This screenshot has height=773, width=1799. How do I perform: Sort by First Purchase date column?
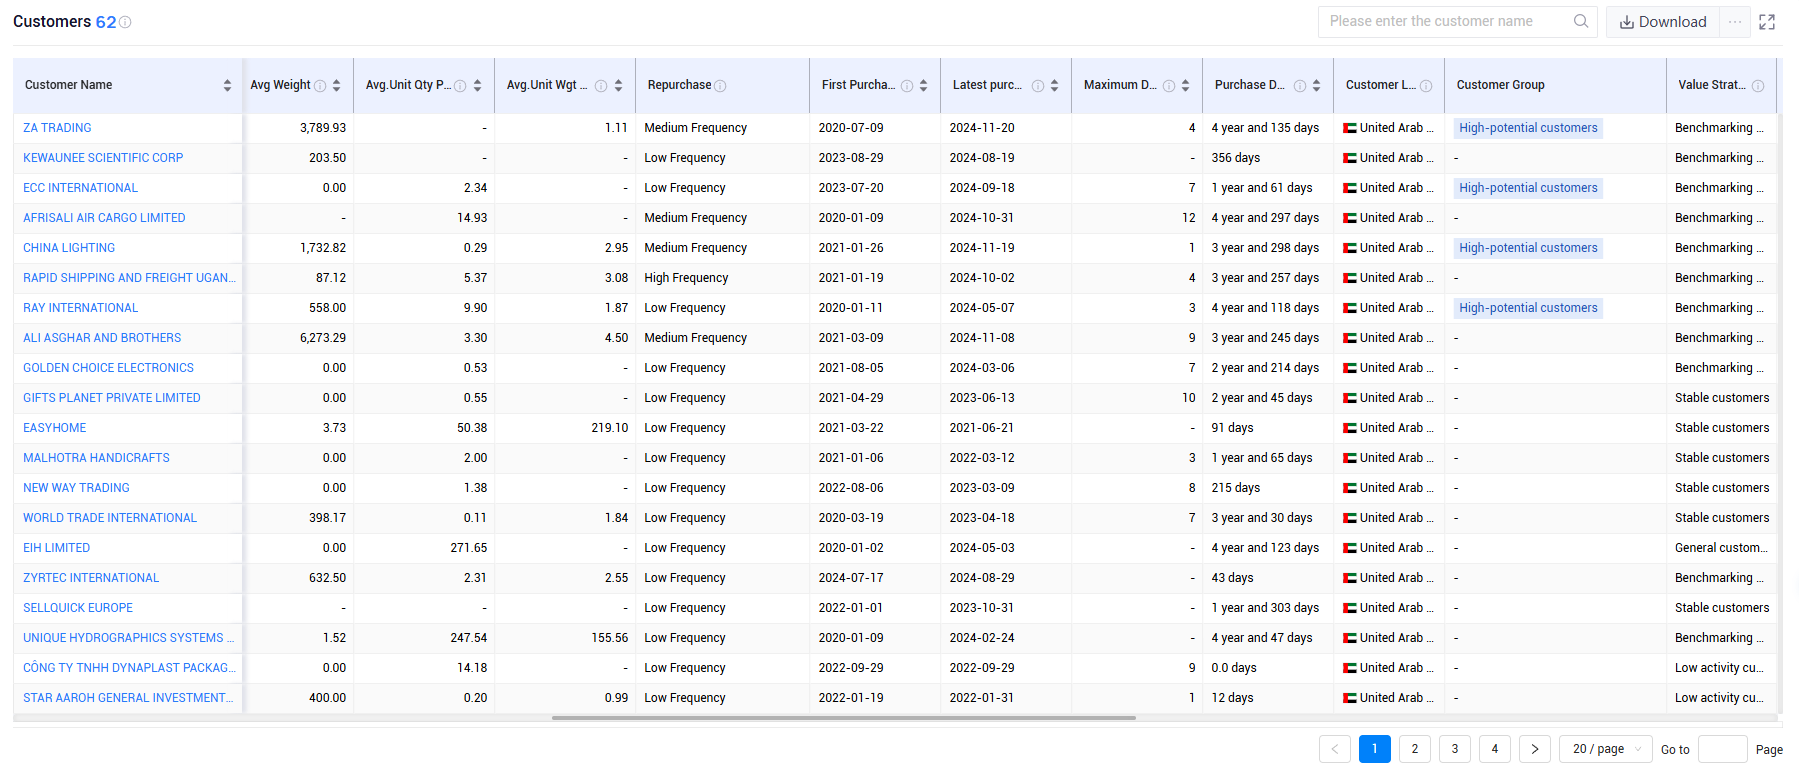click(923, 85)
